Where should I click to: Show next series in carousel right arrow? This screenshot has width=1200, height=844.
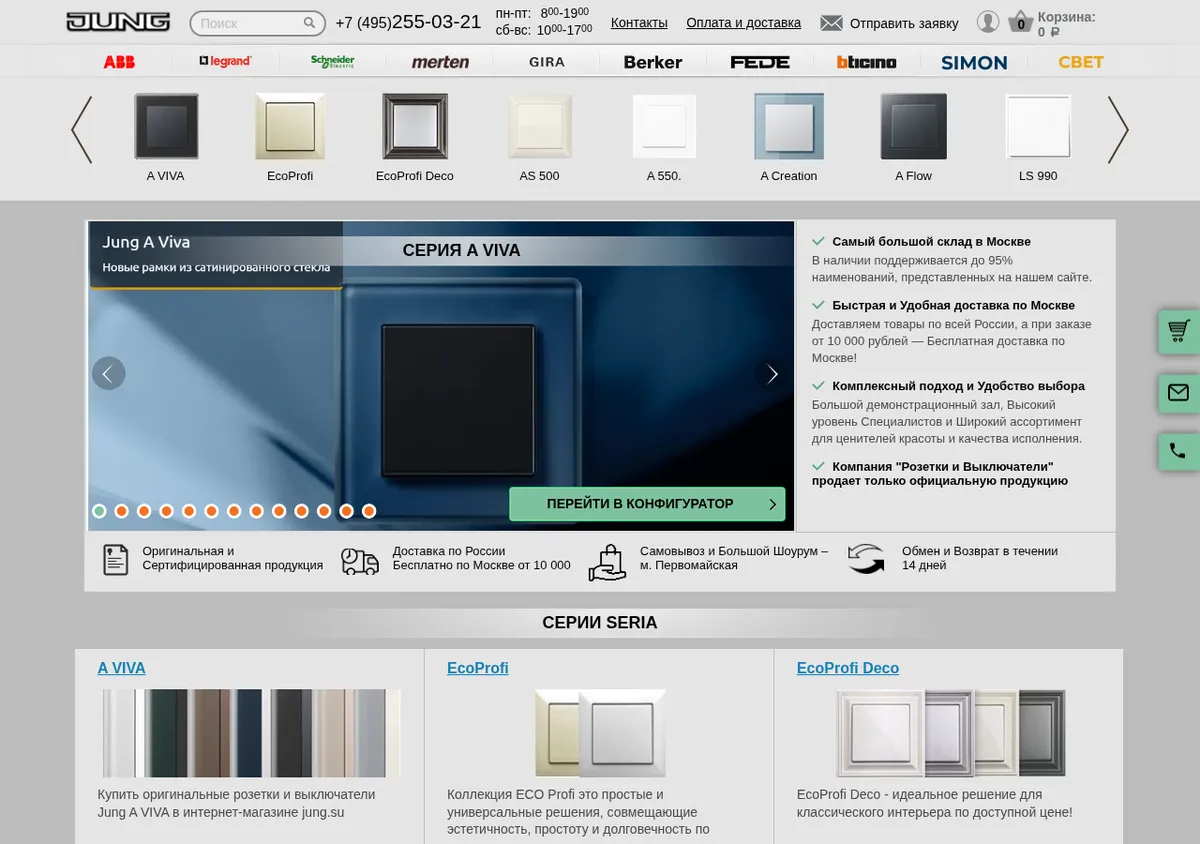pos(1118,130)
